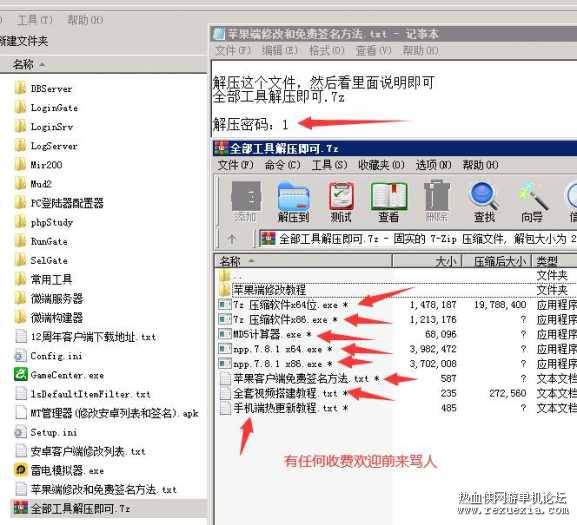Open the 向导 (Wizard) wand icon
Image resolution: width=577 pixels, height=525 pixels.
click(532, 202)
